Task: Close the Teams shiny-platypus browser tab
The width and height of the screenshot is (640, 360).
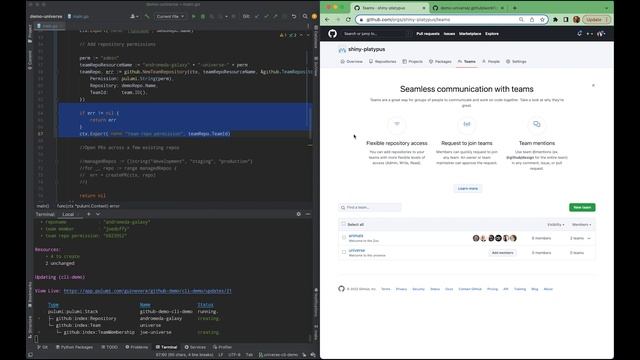Action: 424,8
